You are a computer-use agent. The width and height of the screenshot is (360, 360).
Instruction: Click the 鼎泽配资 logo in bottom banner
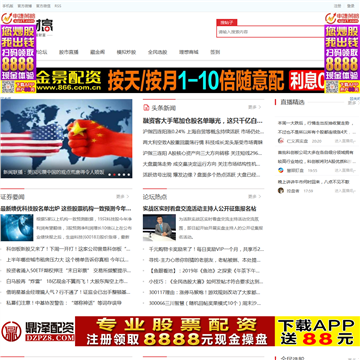coord(37,331)
